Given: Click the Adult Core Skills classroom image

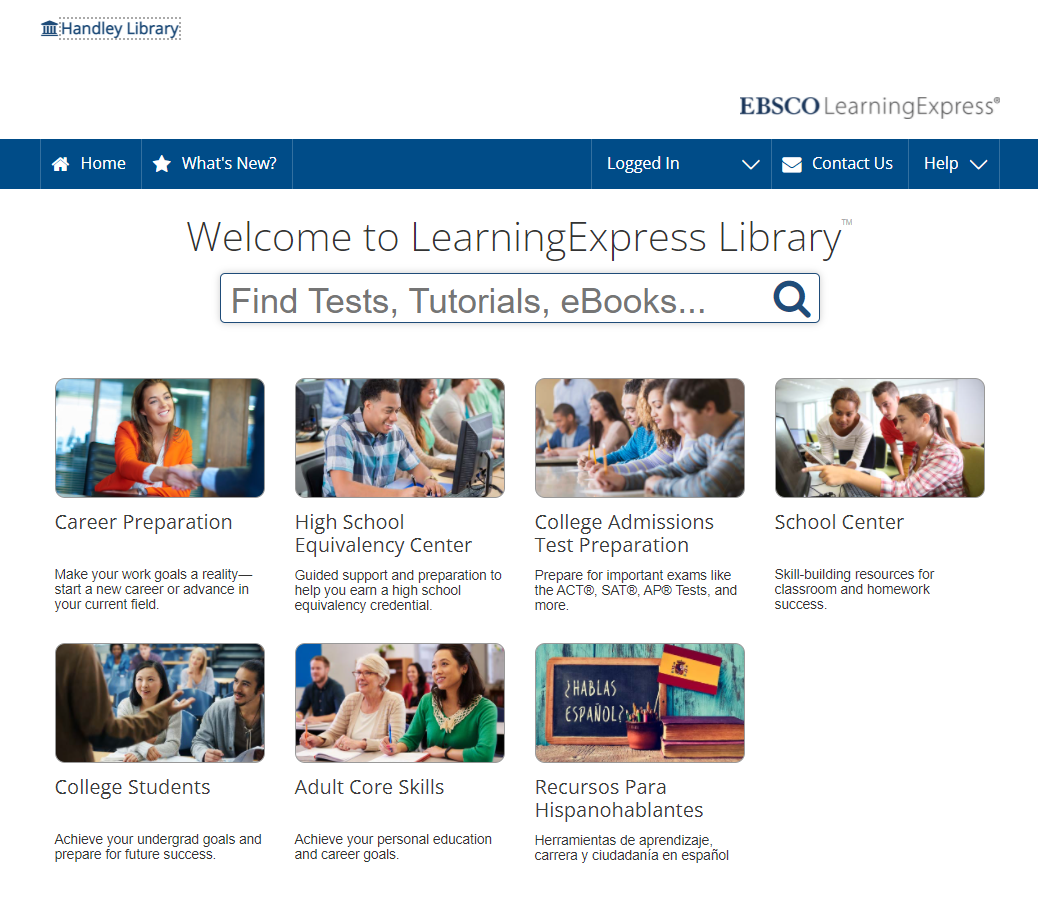Looking at the screenshot, I should [399, 702].
